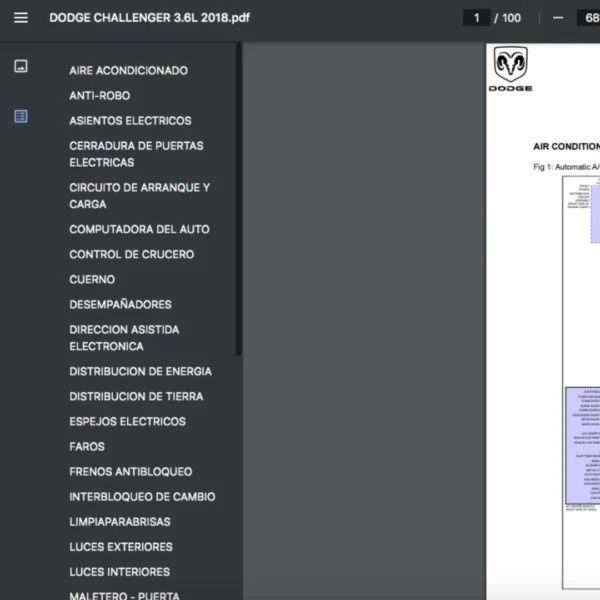Open COMPUTADORA DEL AUTO bookmark
The height and width of the screenshot is (600, 600).
click(139, 229)
